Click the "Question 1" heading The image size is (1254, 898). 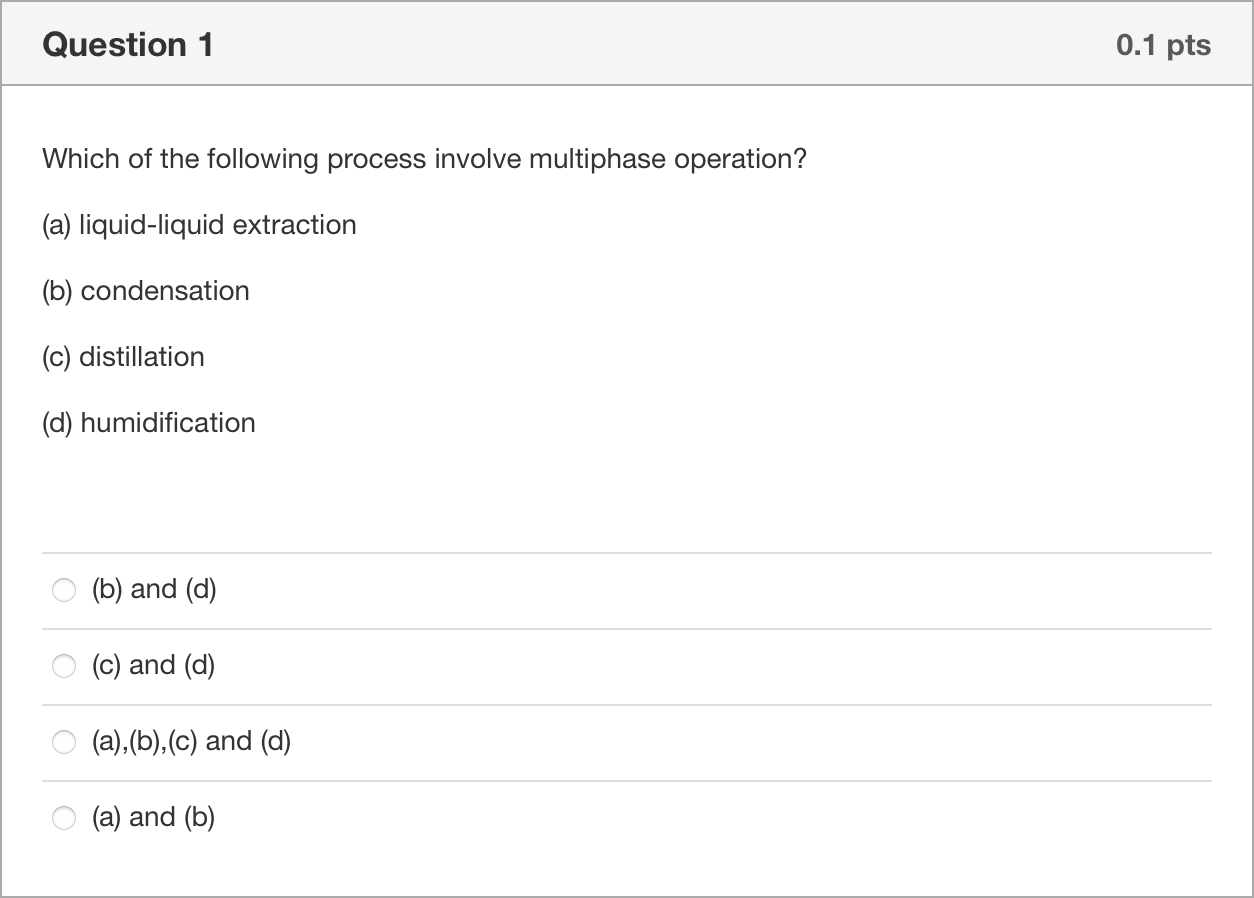coord(128,45)
